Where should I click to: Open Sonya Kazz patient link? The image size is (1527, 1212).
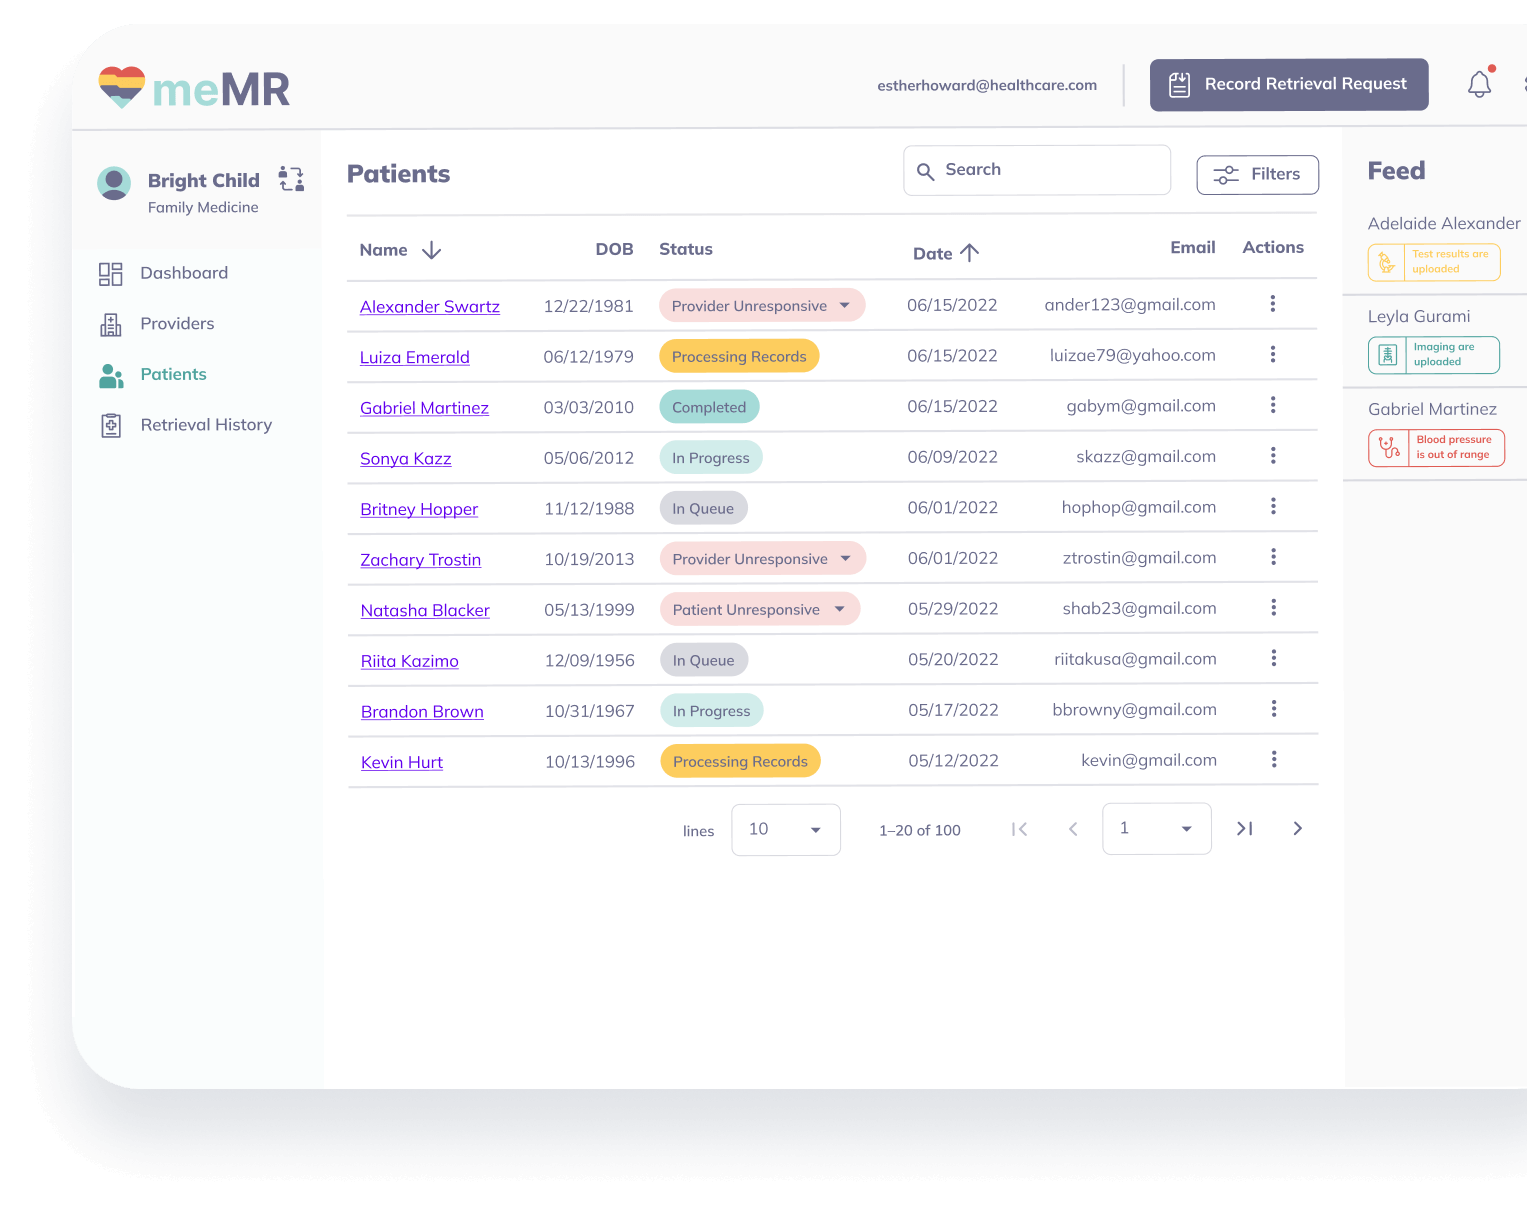click(406, 459)
